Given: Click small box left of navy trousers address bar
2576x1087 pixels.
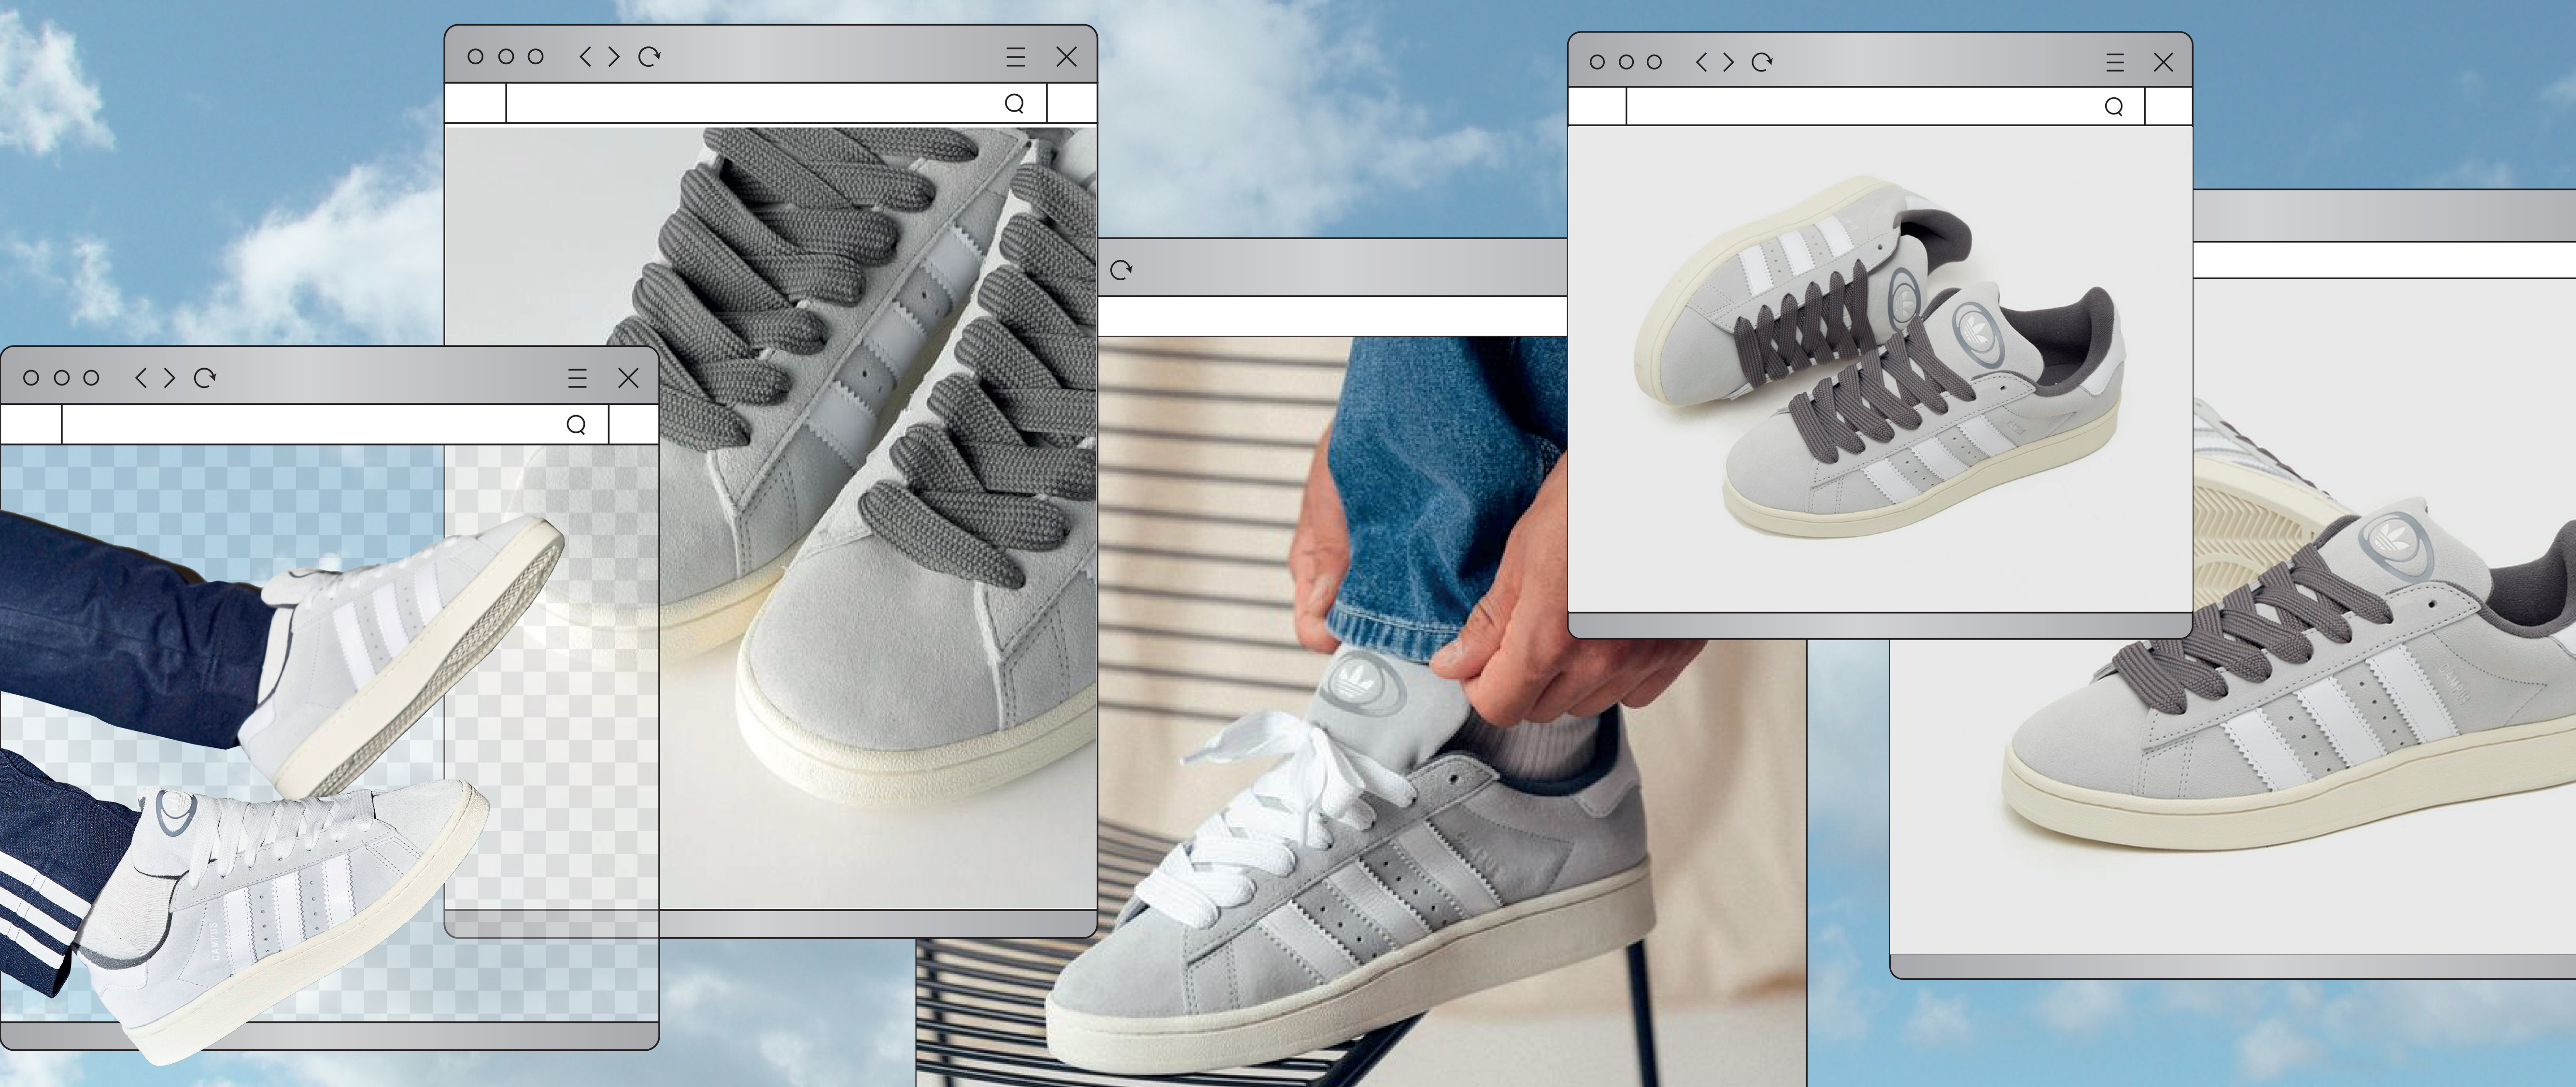Looking at the screenshot, I should point(31,424).
